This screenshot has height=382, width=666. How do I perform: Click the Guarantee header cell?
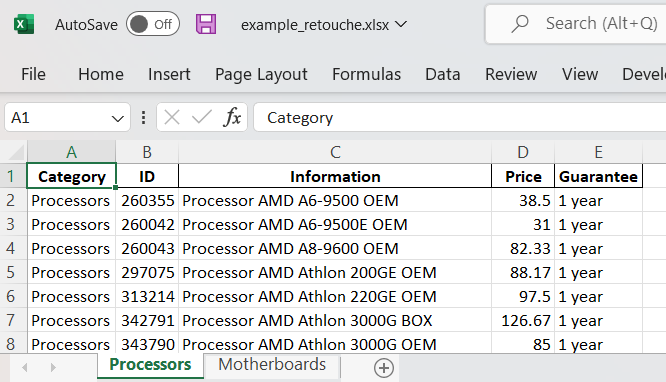pyautogui.click(x=598, y=176)
